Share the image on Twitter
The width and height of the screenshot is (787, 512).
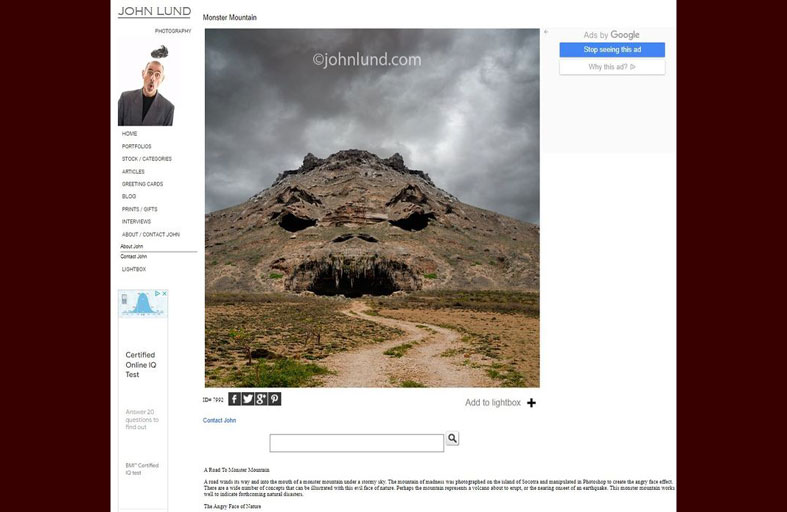pos(248,399)
